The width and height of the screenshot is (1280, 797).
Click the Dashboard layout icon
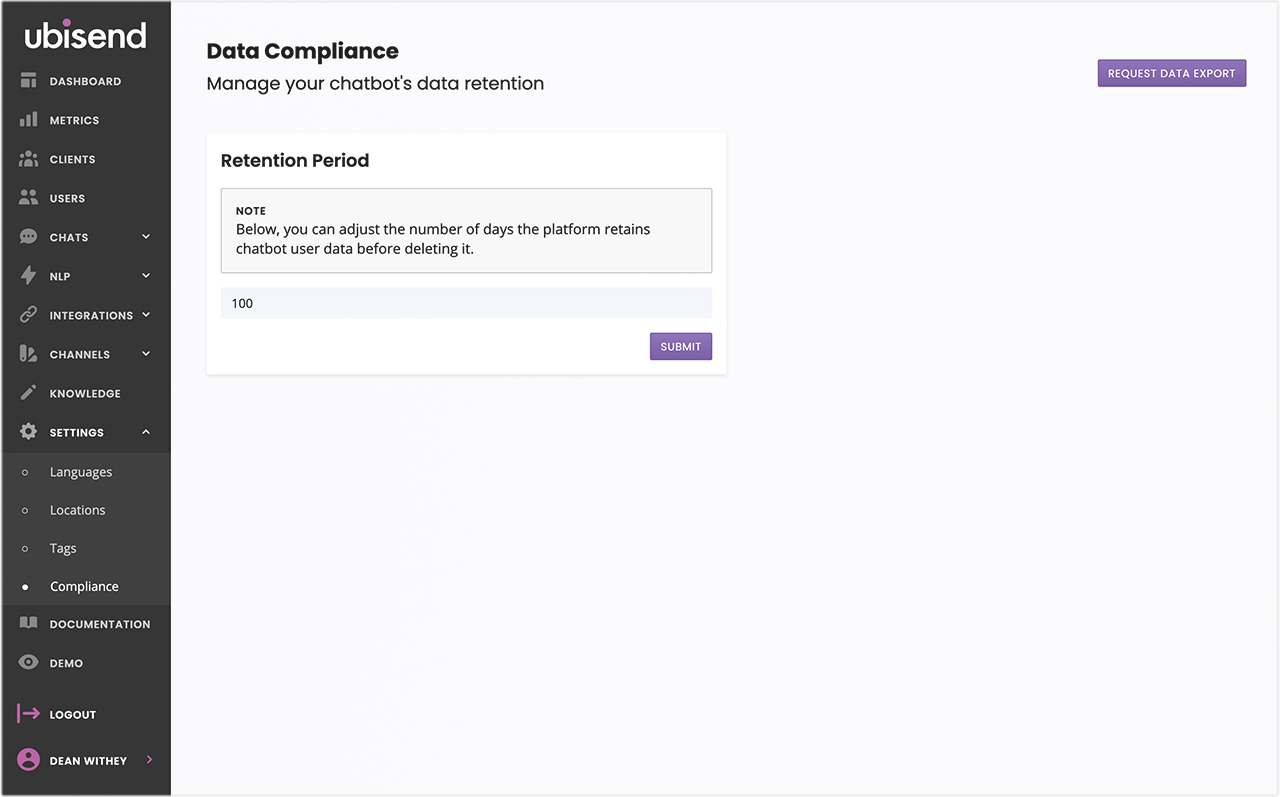click(x=28, y=81)
